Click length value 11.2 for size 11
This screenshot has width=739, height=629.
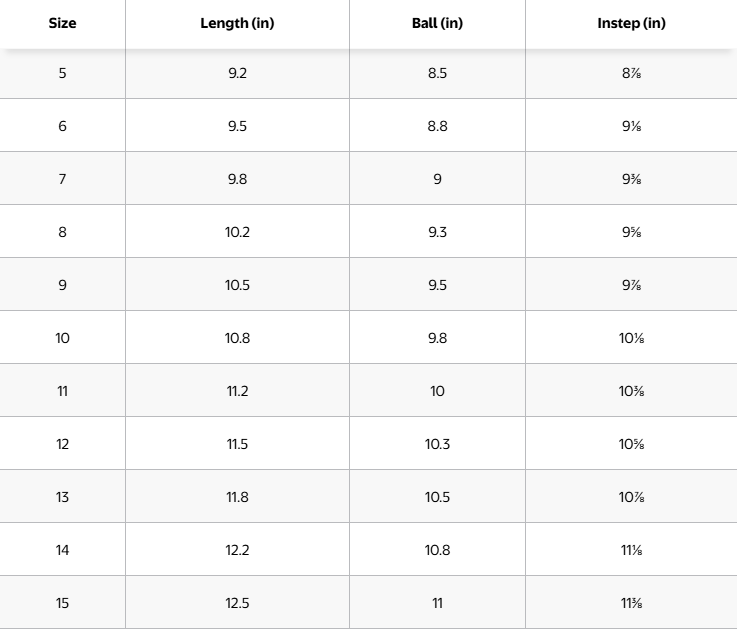tap(237, 391)
